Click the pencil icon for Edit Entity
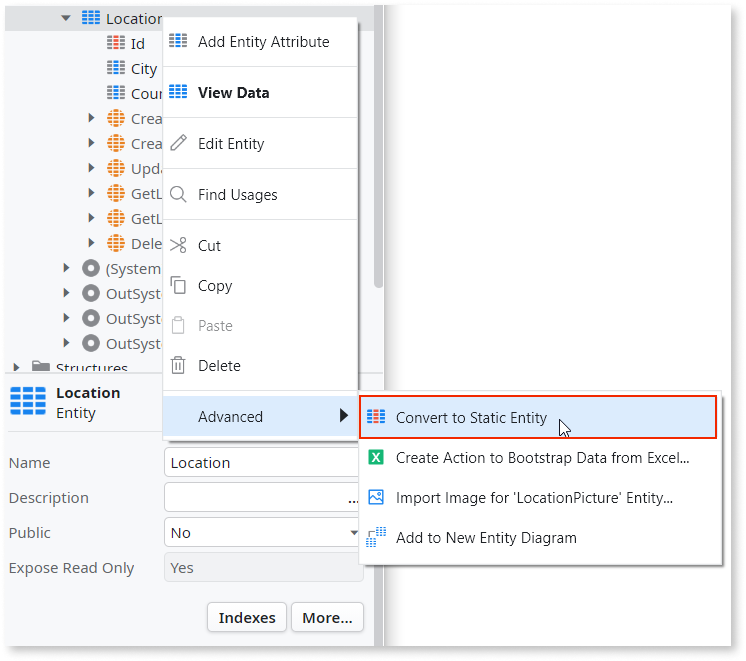746x661 pixels. [x=178, y=143]
